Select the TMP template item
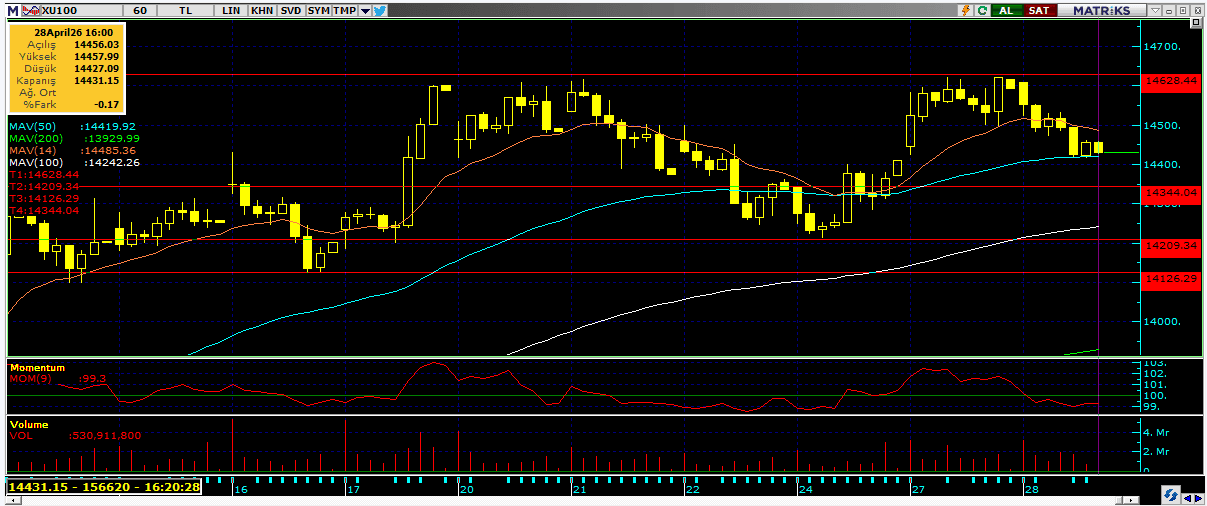Viewport: 1207px width, 506px height. point(344,10)
